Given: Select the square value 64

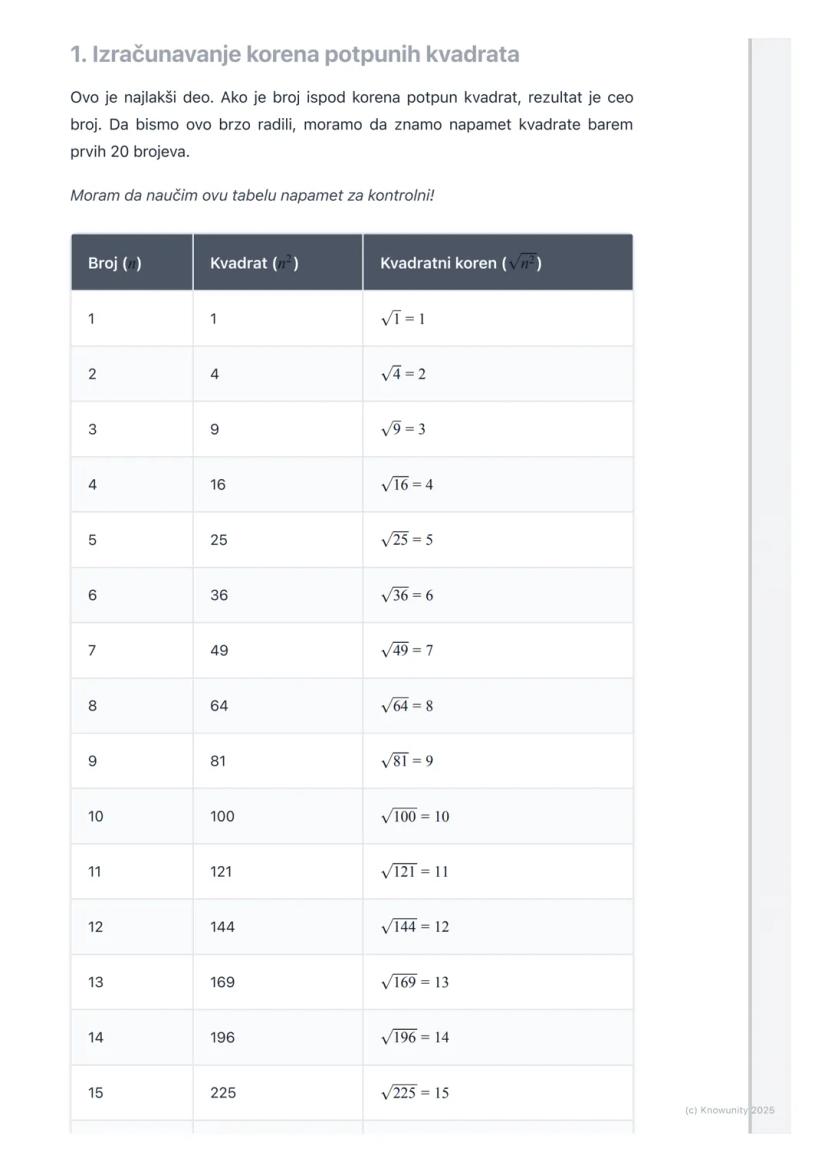Looking at the screenshot, I should (x=219, y=706).
